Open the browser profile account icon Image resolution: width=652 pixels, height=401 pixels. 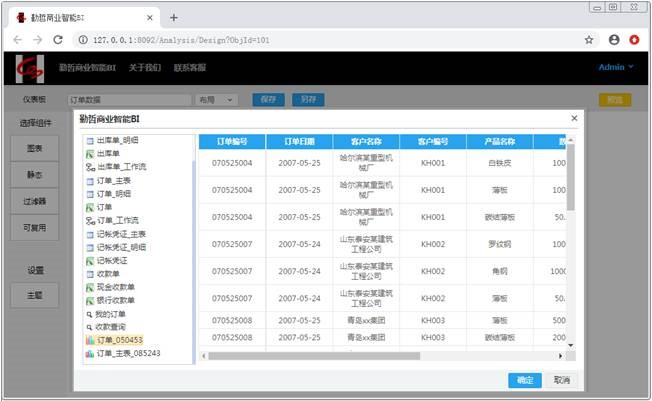point(614,40)
